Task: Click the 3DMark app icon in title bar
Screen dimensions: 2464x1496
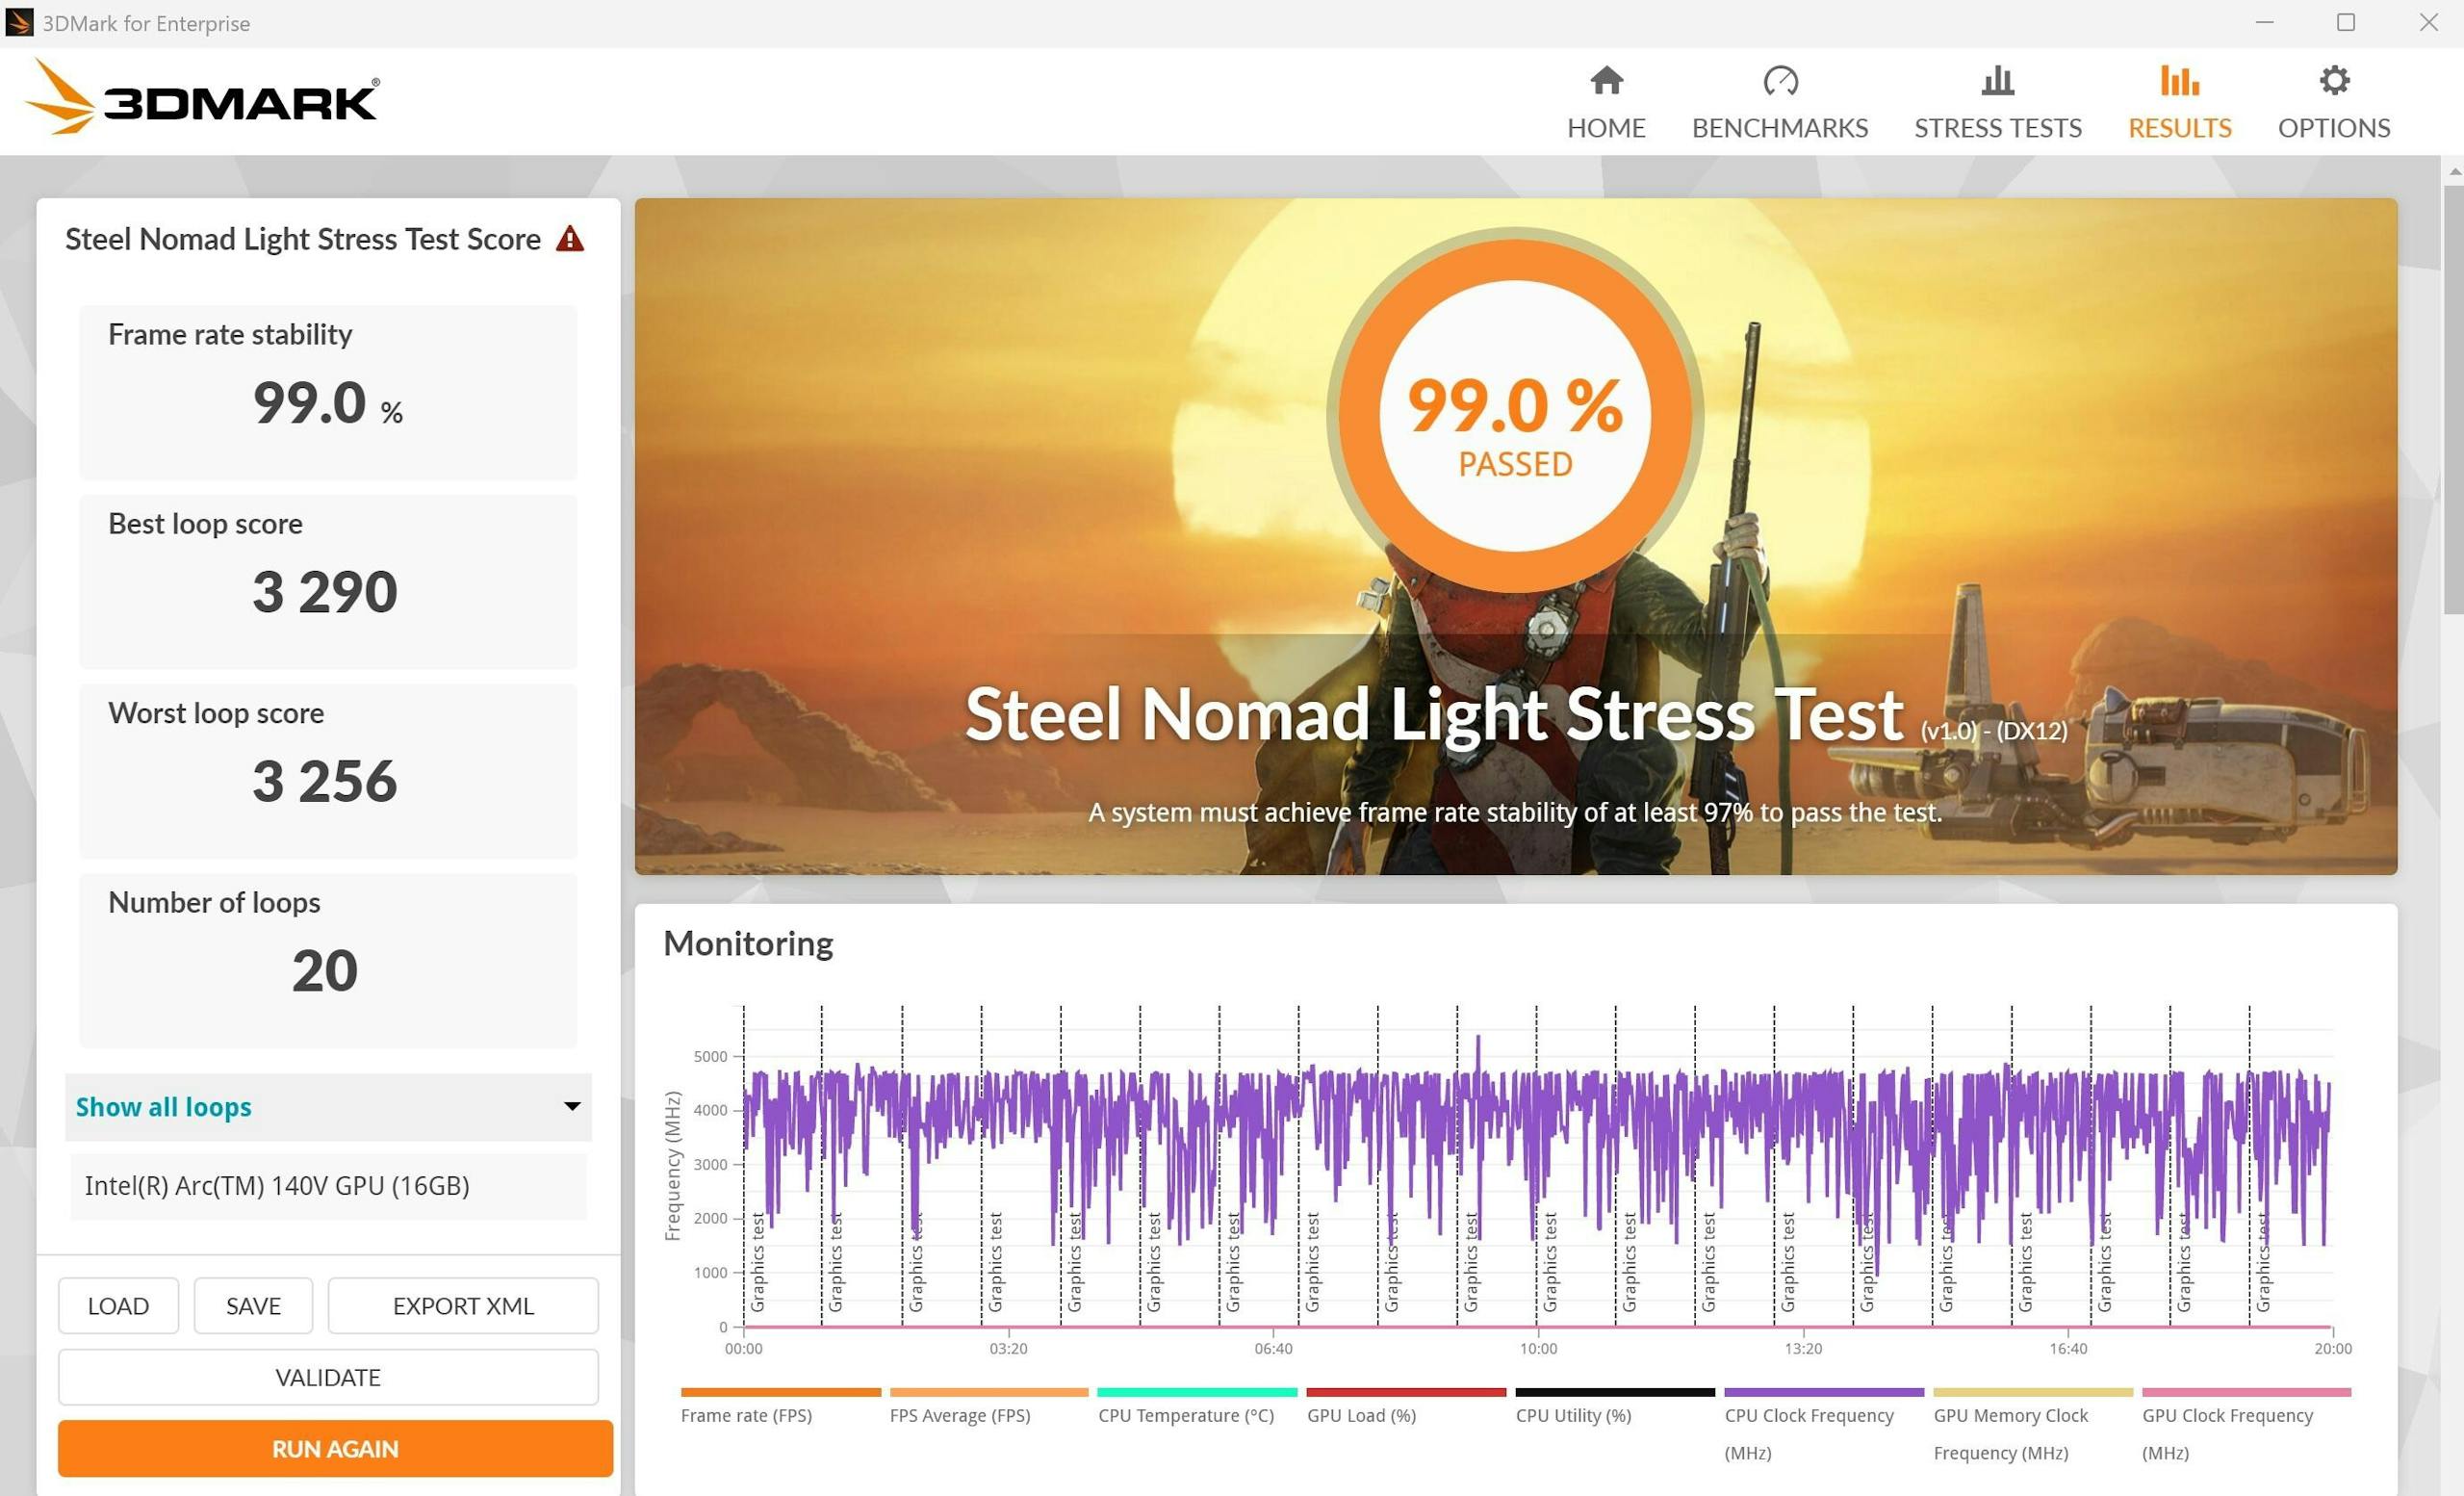Action: [x=19, y=22]
